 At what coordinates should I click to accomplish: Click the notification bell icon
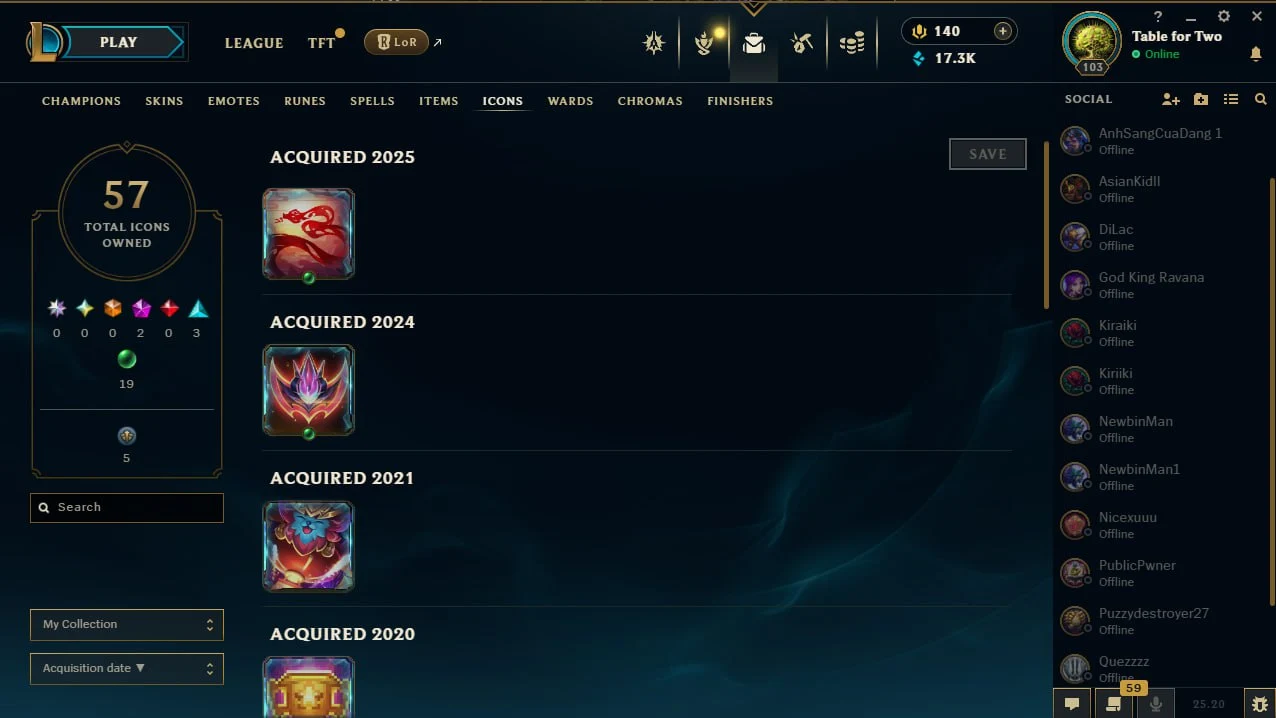pos(1256,54)
